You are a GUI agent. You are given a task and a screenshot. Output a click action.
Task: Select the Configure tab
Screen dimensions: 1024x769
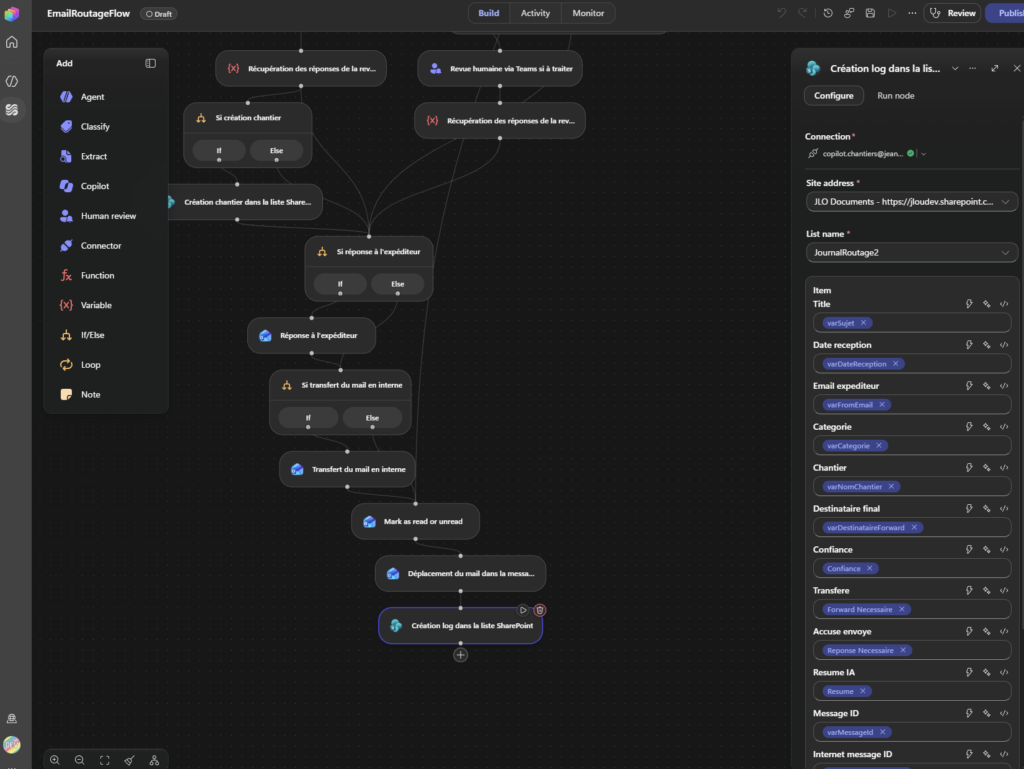pos(833,95)
